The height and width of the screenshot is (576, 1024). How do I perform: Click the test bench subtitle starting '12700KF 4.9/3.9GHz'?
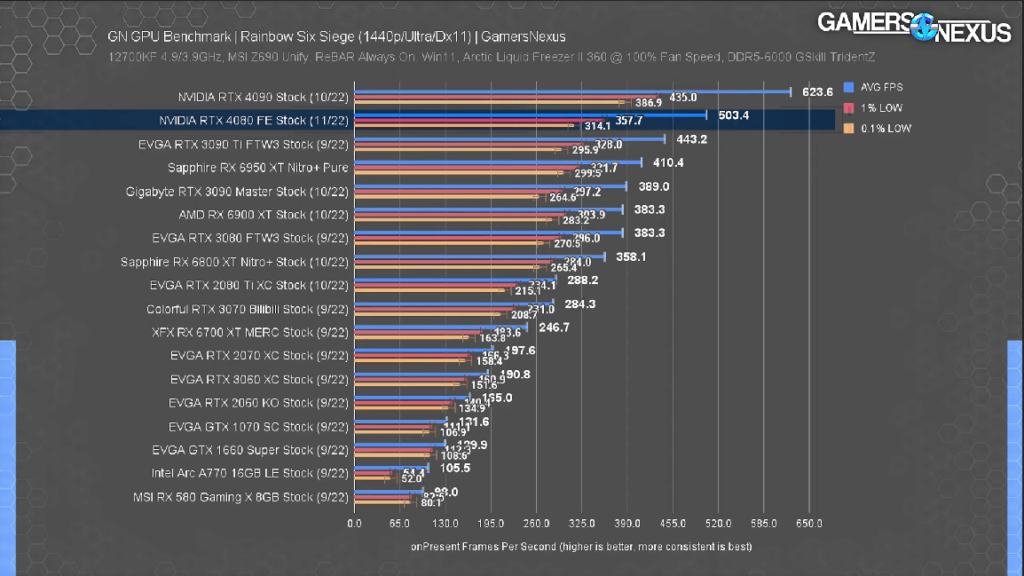coord(491,57)
